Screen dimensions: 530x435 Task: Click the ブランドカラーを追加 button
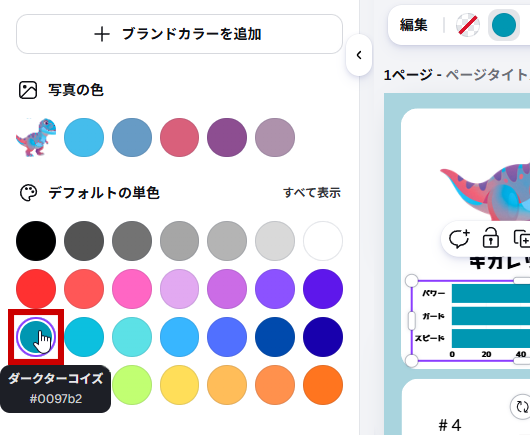(179, 34)
